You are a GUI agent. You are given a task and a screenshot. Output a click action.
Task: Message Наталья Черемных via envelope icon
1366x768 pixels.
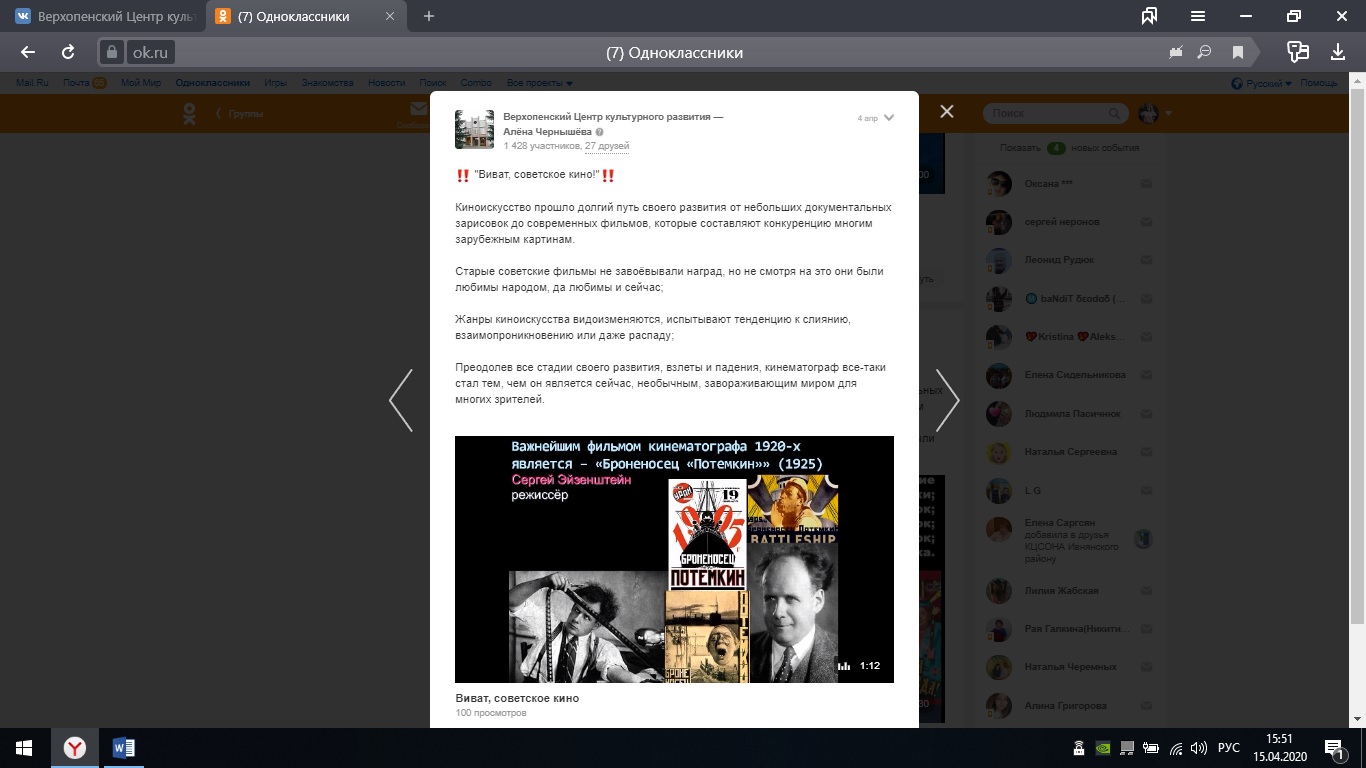tap(1146, 667)
